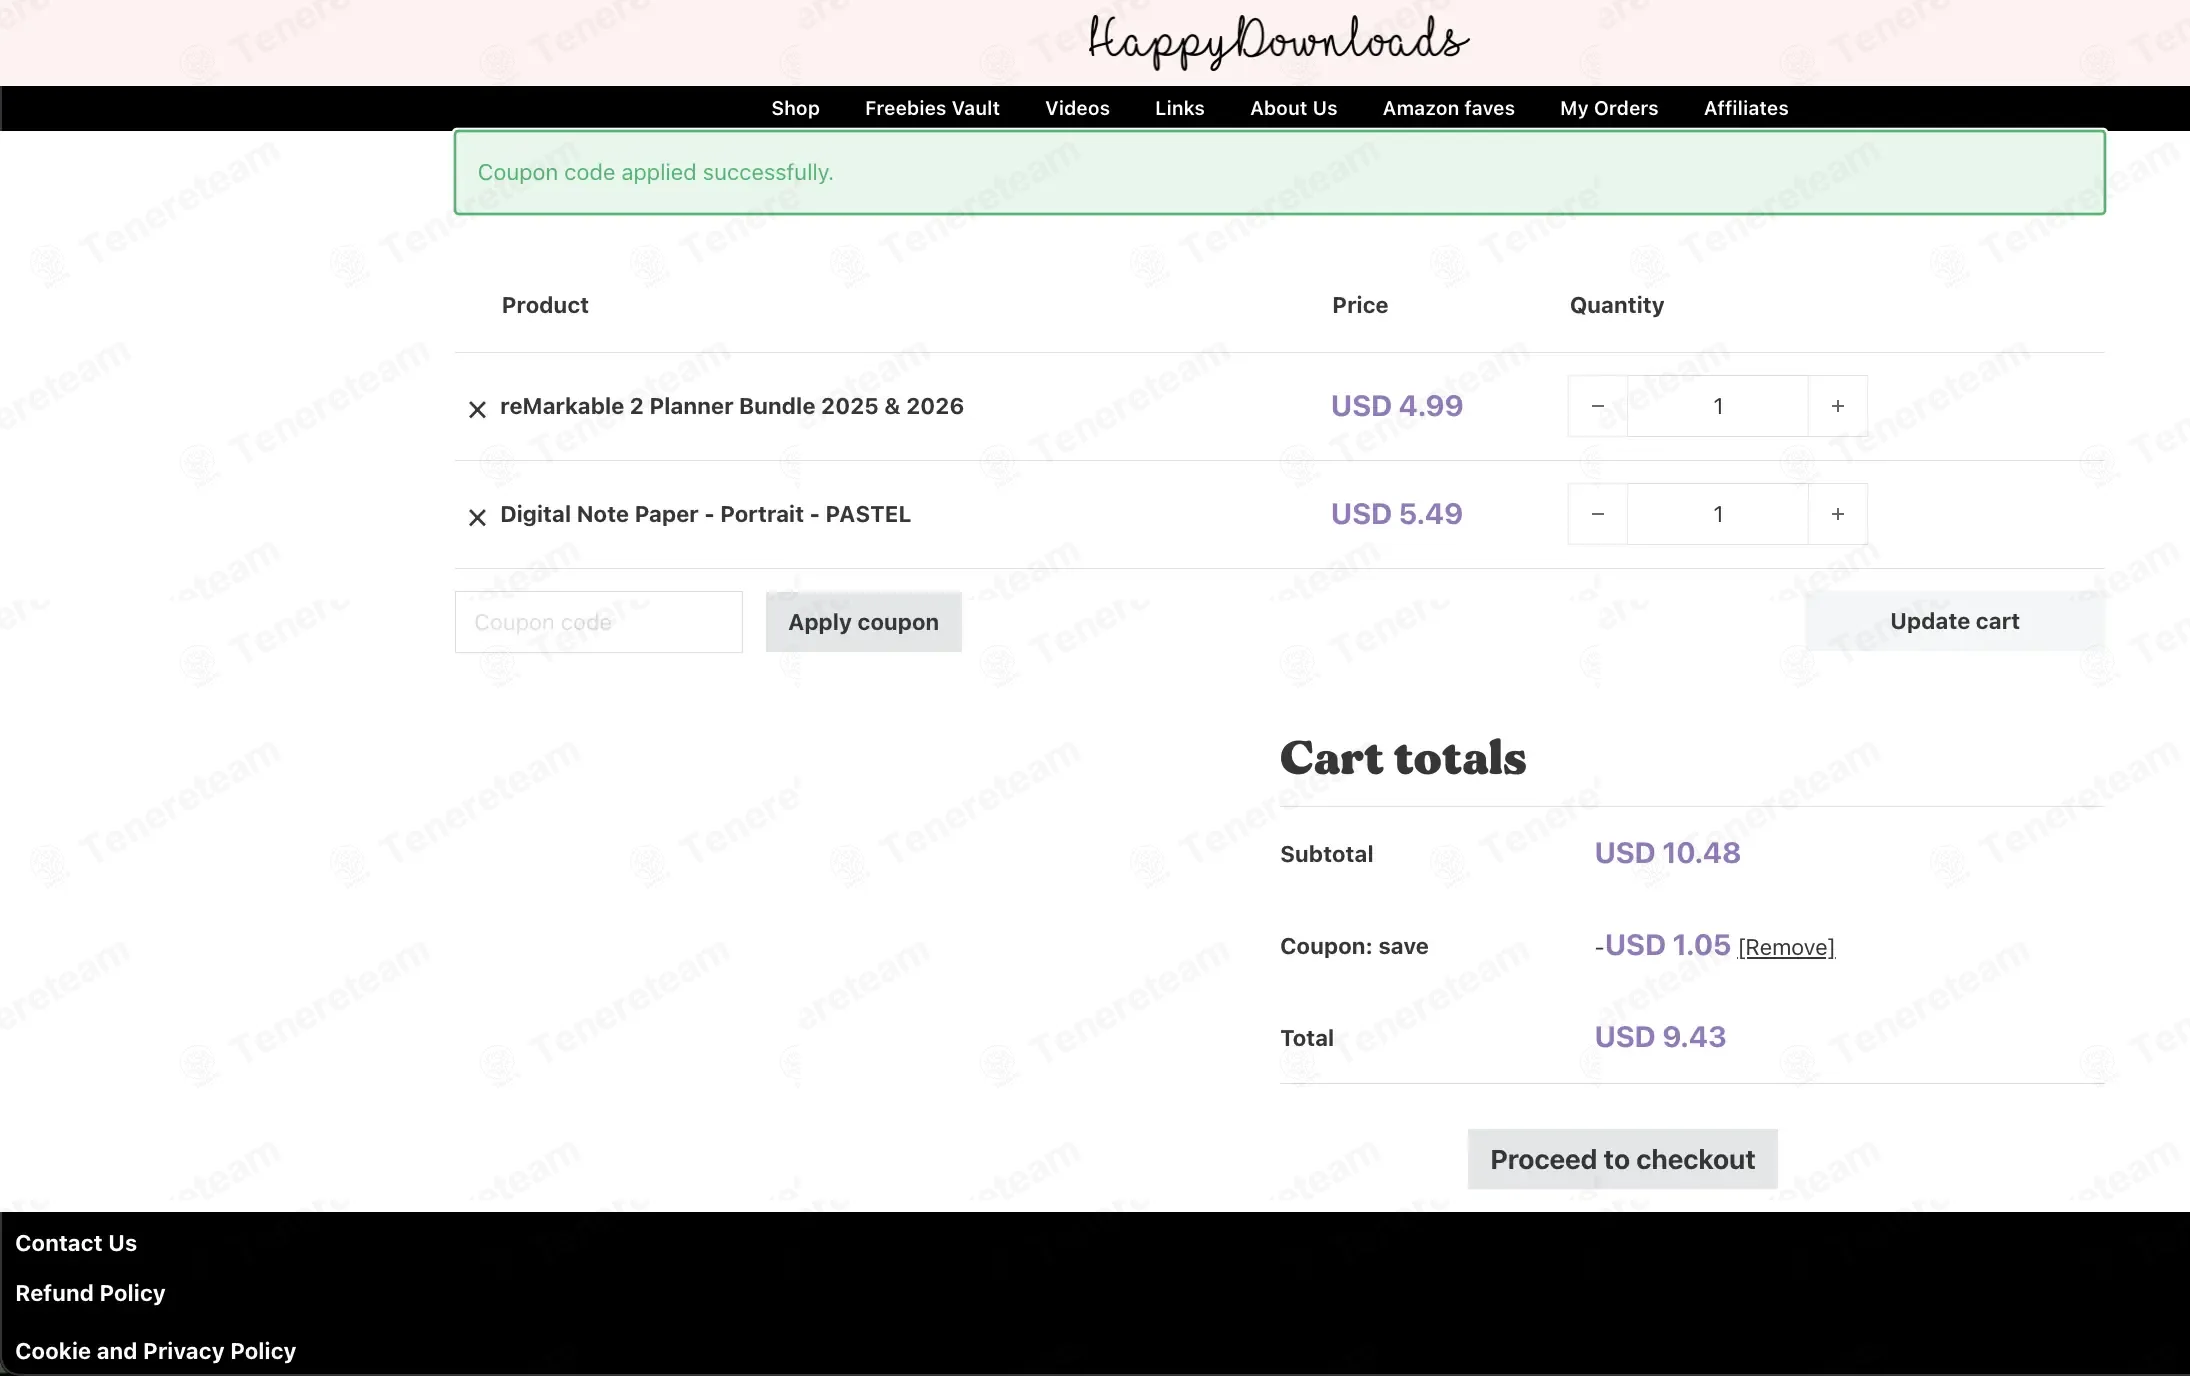2190x1376 pixels.
Task: Open the Freebies Vault page
Action: pos(932,108)
